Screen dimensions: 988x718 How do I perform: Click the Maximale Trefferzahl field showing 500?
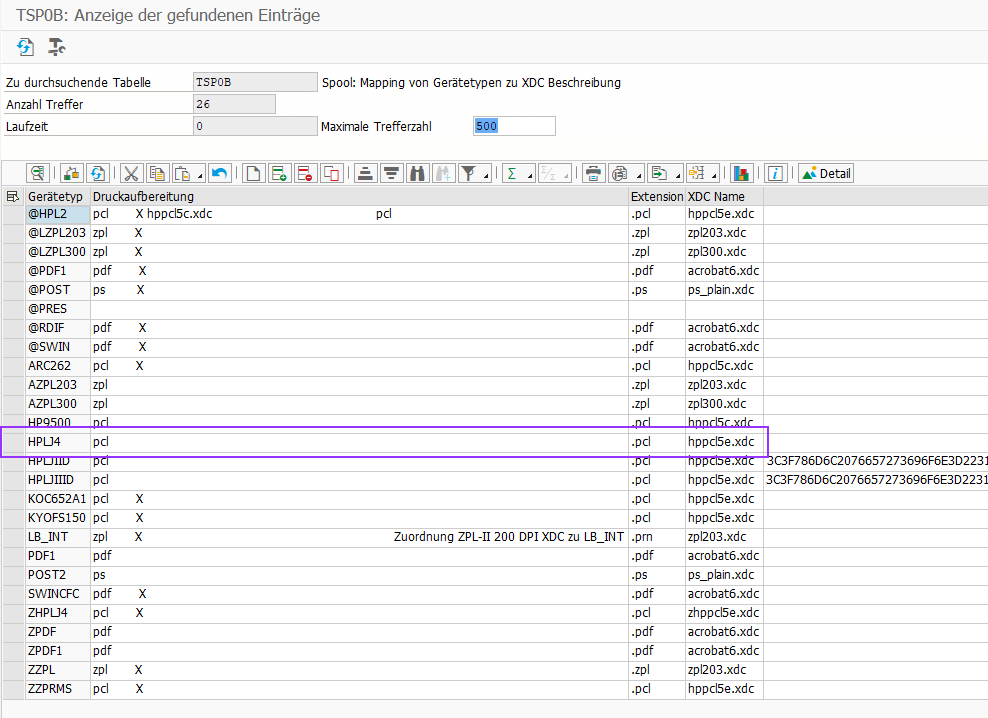(514, 126)
